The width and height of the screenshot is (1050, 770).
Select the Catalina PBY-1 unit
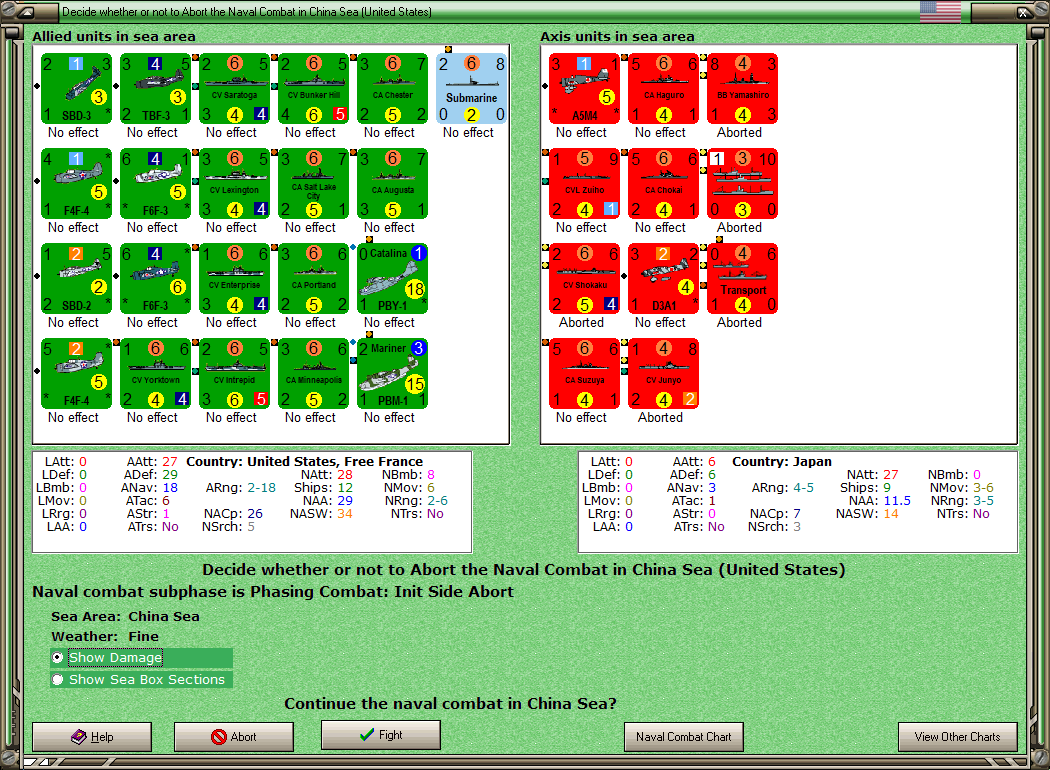(392, 279)
